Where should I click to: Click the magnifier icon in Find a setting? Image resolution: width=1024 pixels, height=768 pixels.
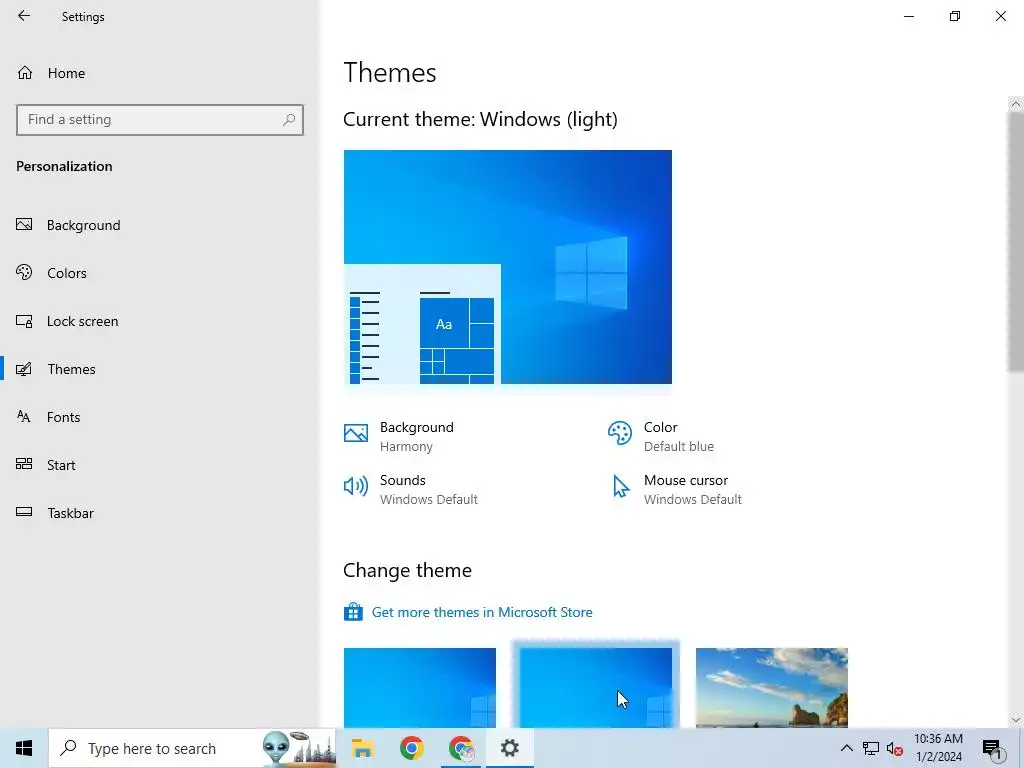click(289, 120)
